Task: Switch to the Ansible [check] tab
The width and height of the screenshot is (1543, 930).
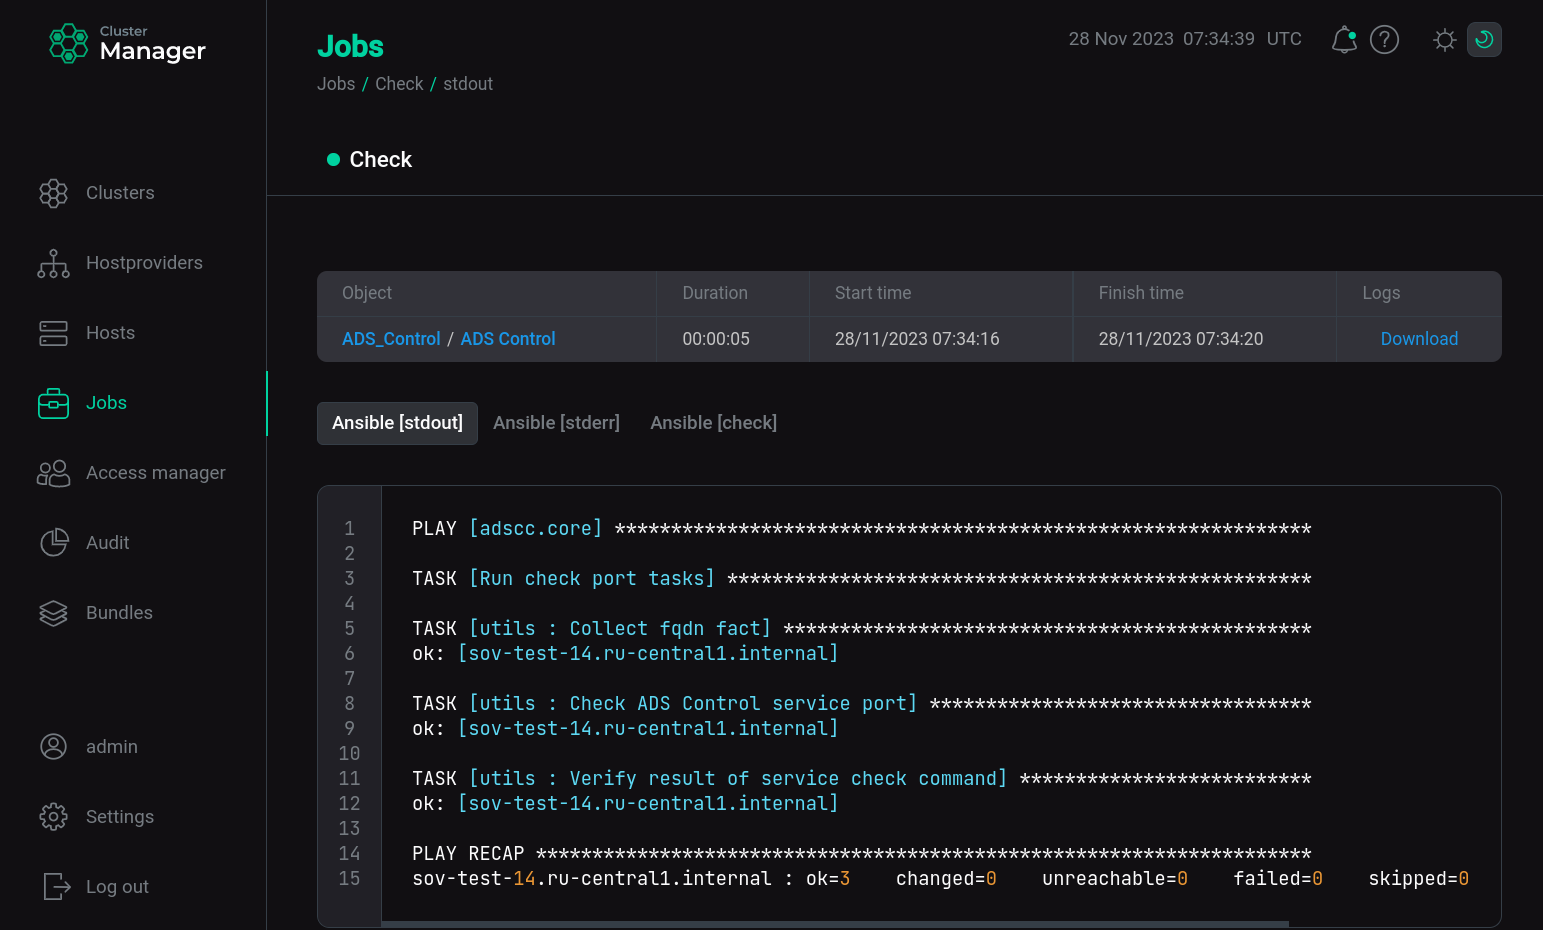Action: pyautogui.click(x=713, y=423)
